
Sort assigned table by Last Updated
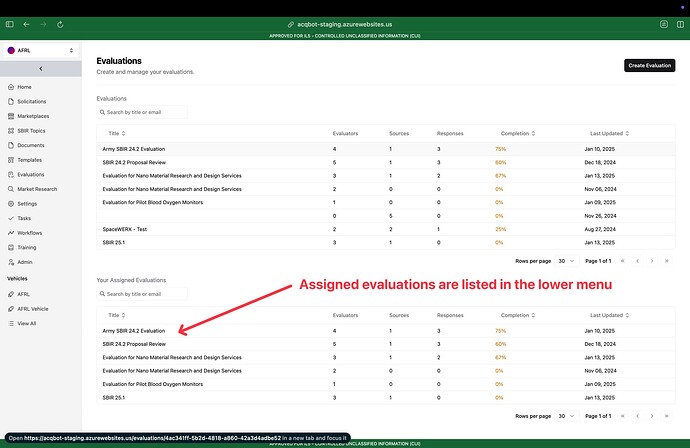click(x=609, y=315)
